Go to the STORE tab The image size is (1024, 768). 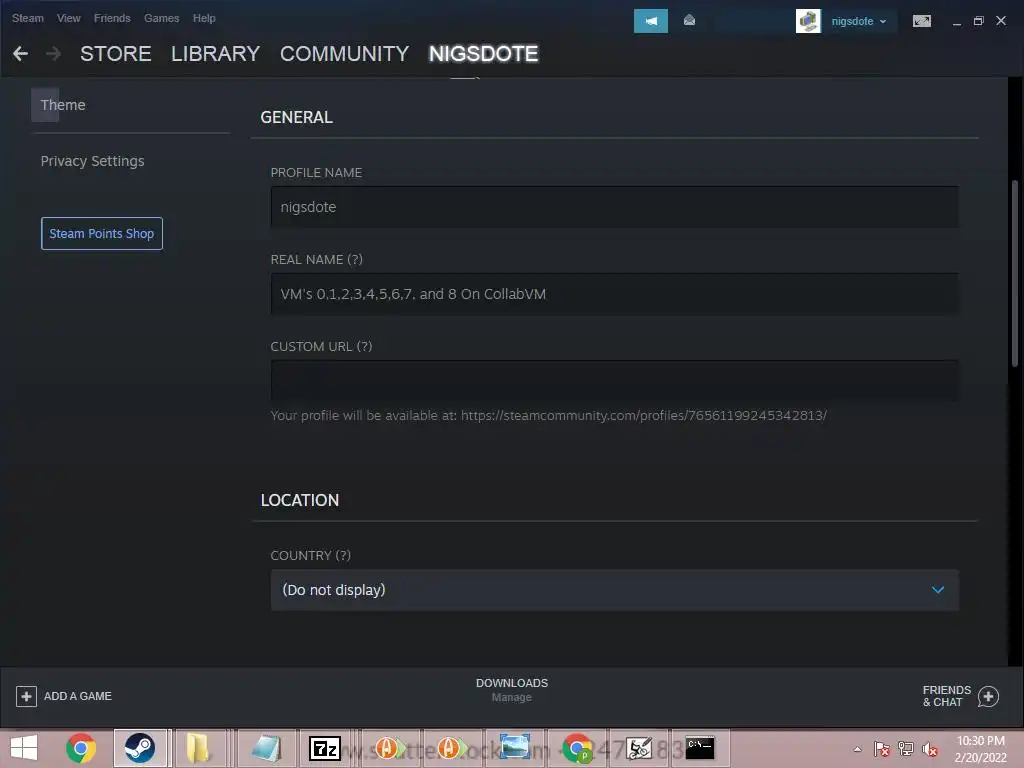116,54
